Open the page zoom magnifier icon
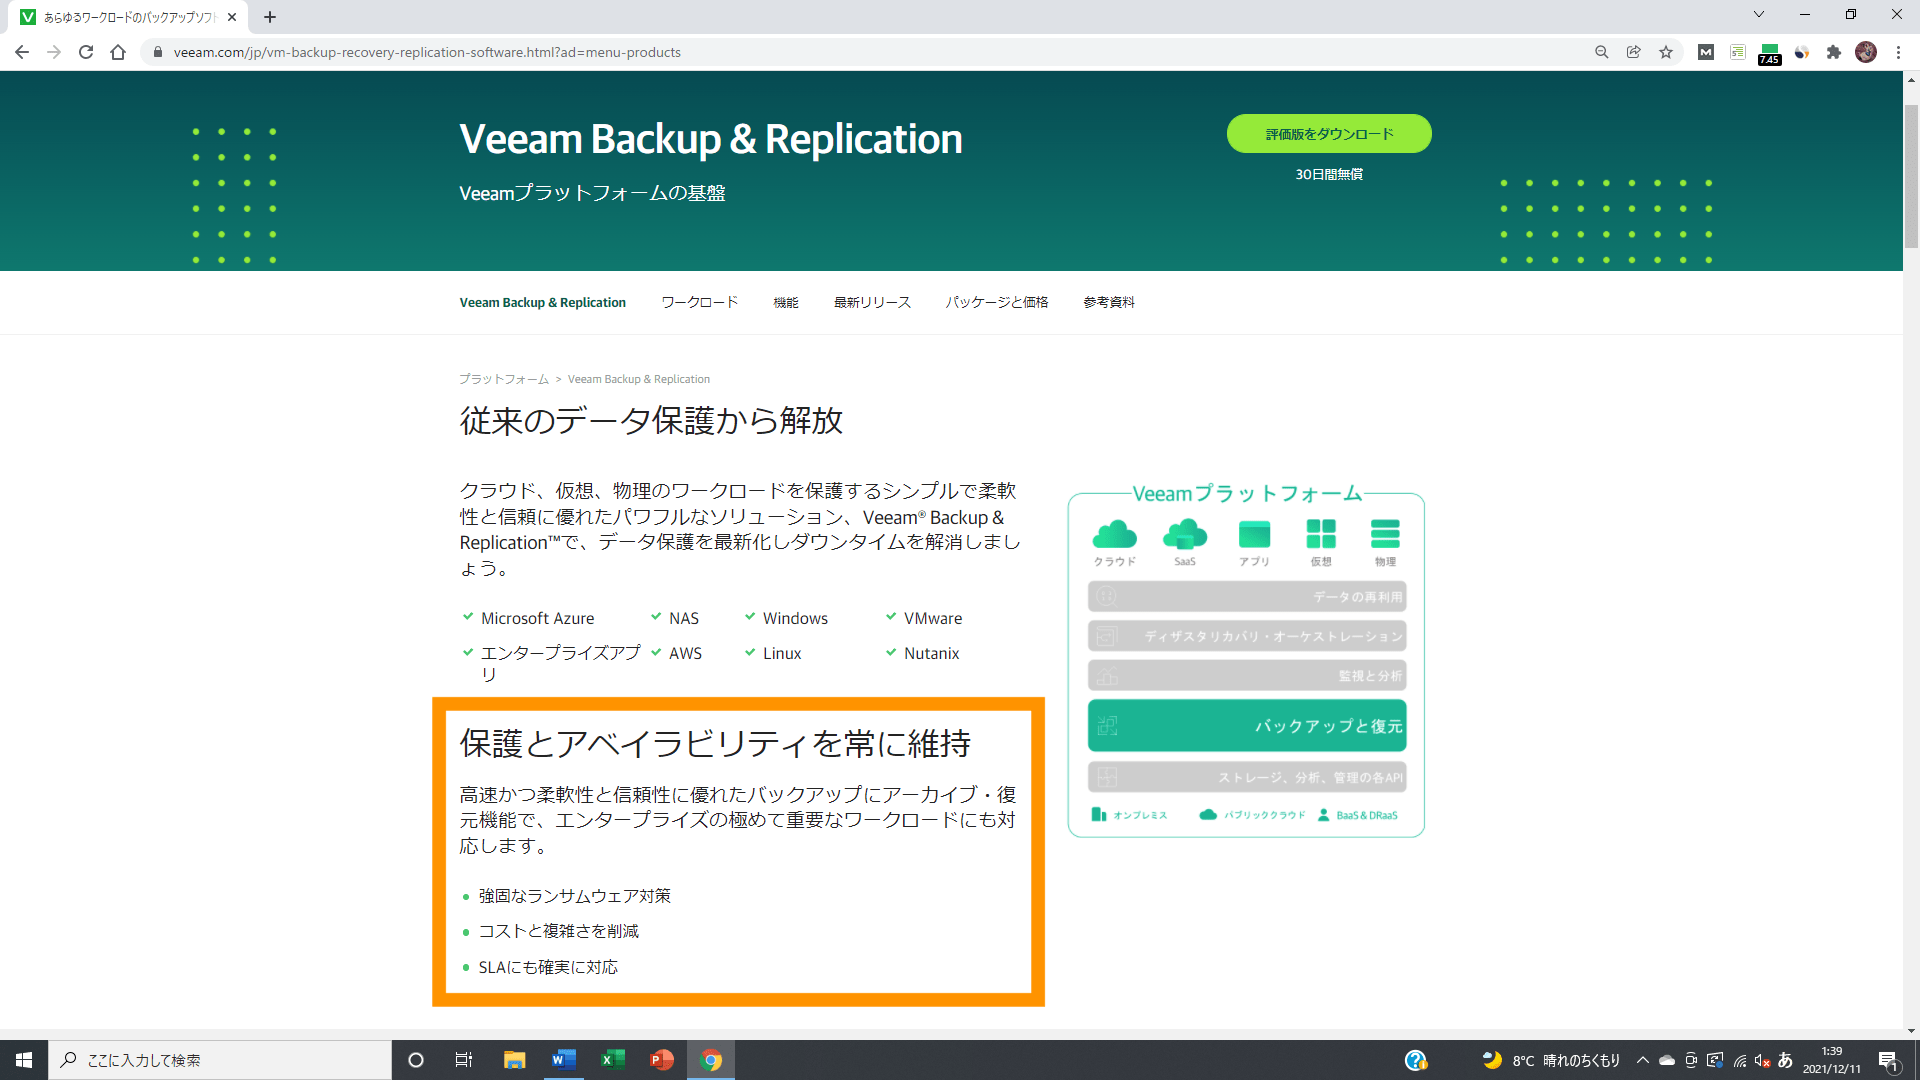 1602,52
